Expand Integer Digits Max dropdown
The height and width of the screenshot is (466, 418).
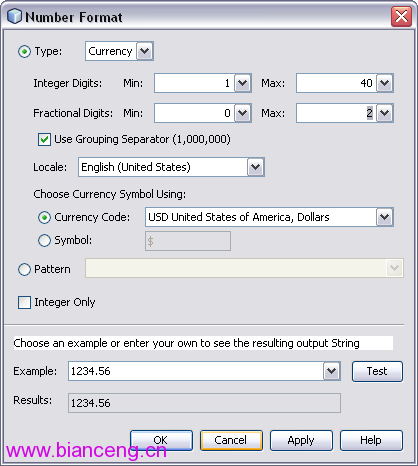coord(385,83)
